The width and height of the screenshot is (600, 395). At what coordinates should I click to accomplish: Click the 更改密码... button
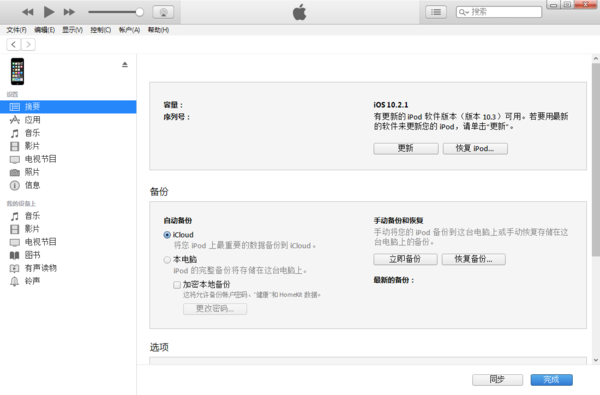pos(215,309)
